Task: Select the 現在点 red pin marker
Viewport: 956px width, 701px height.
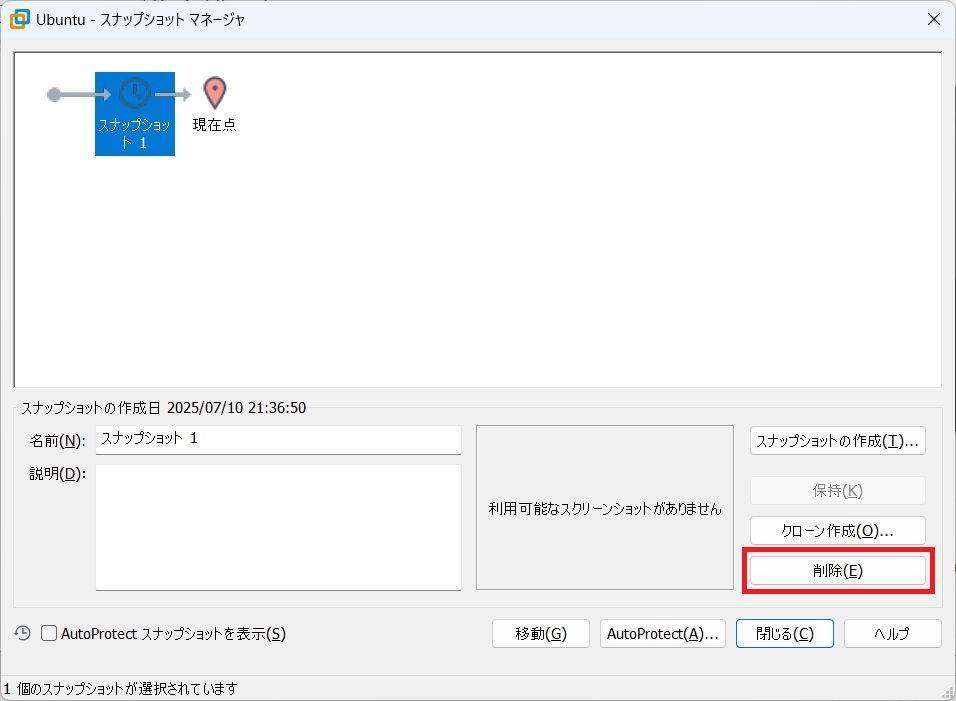Action: (x=215, y=93)
